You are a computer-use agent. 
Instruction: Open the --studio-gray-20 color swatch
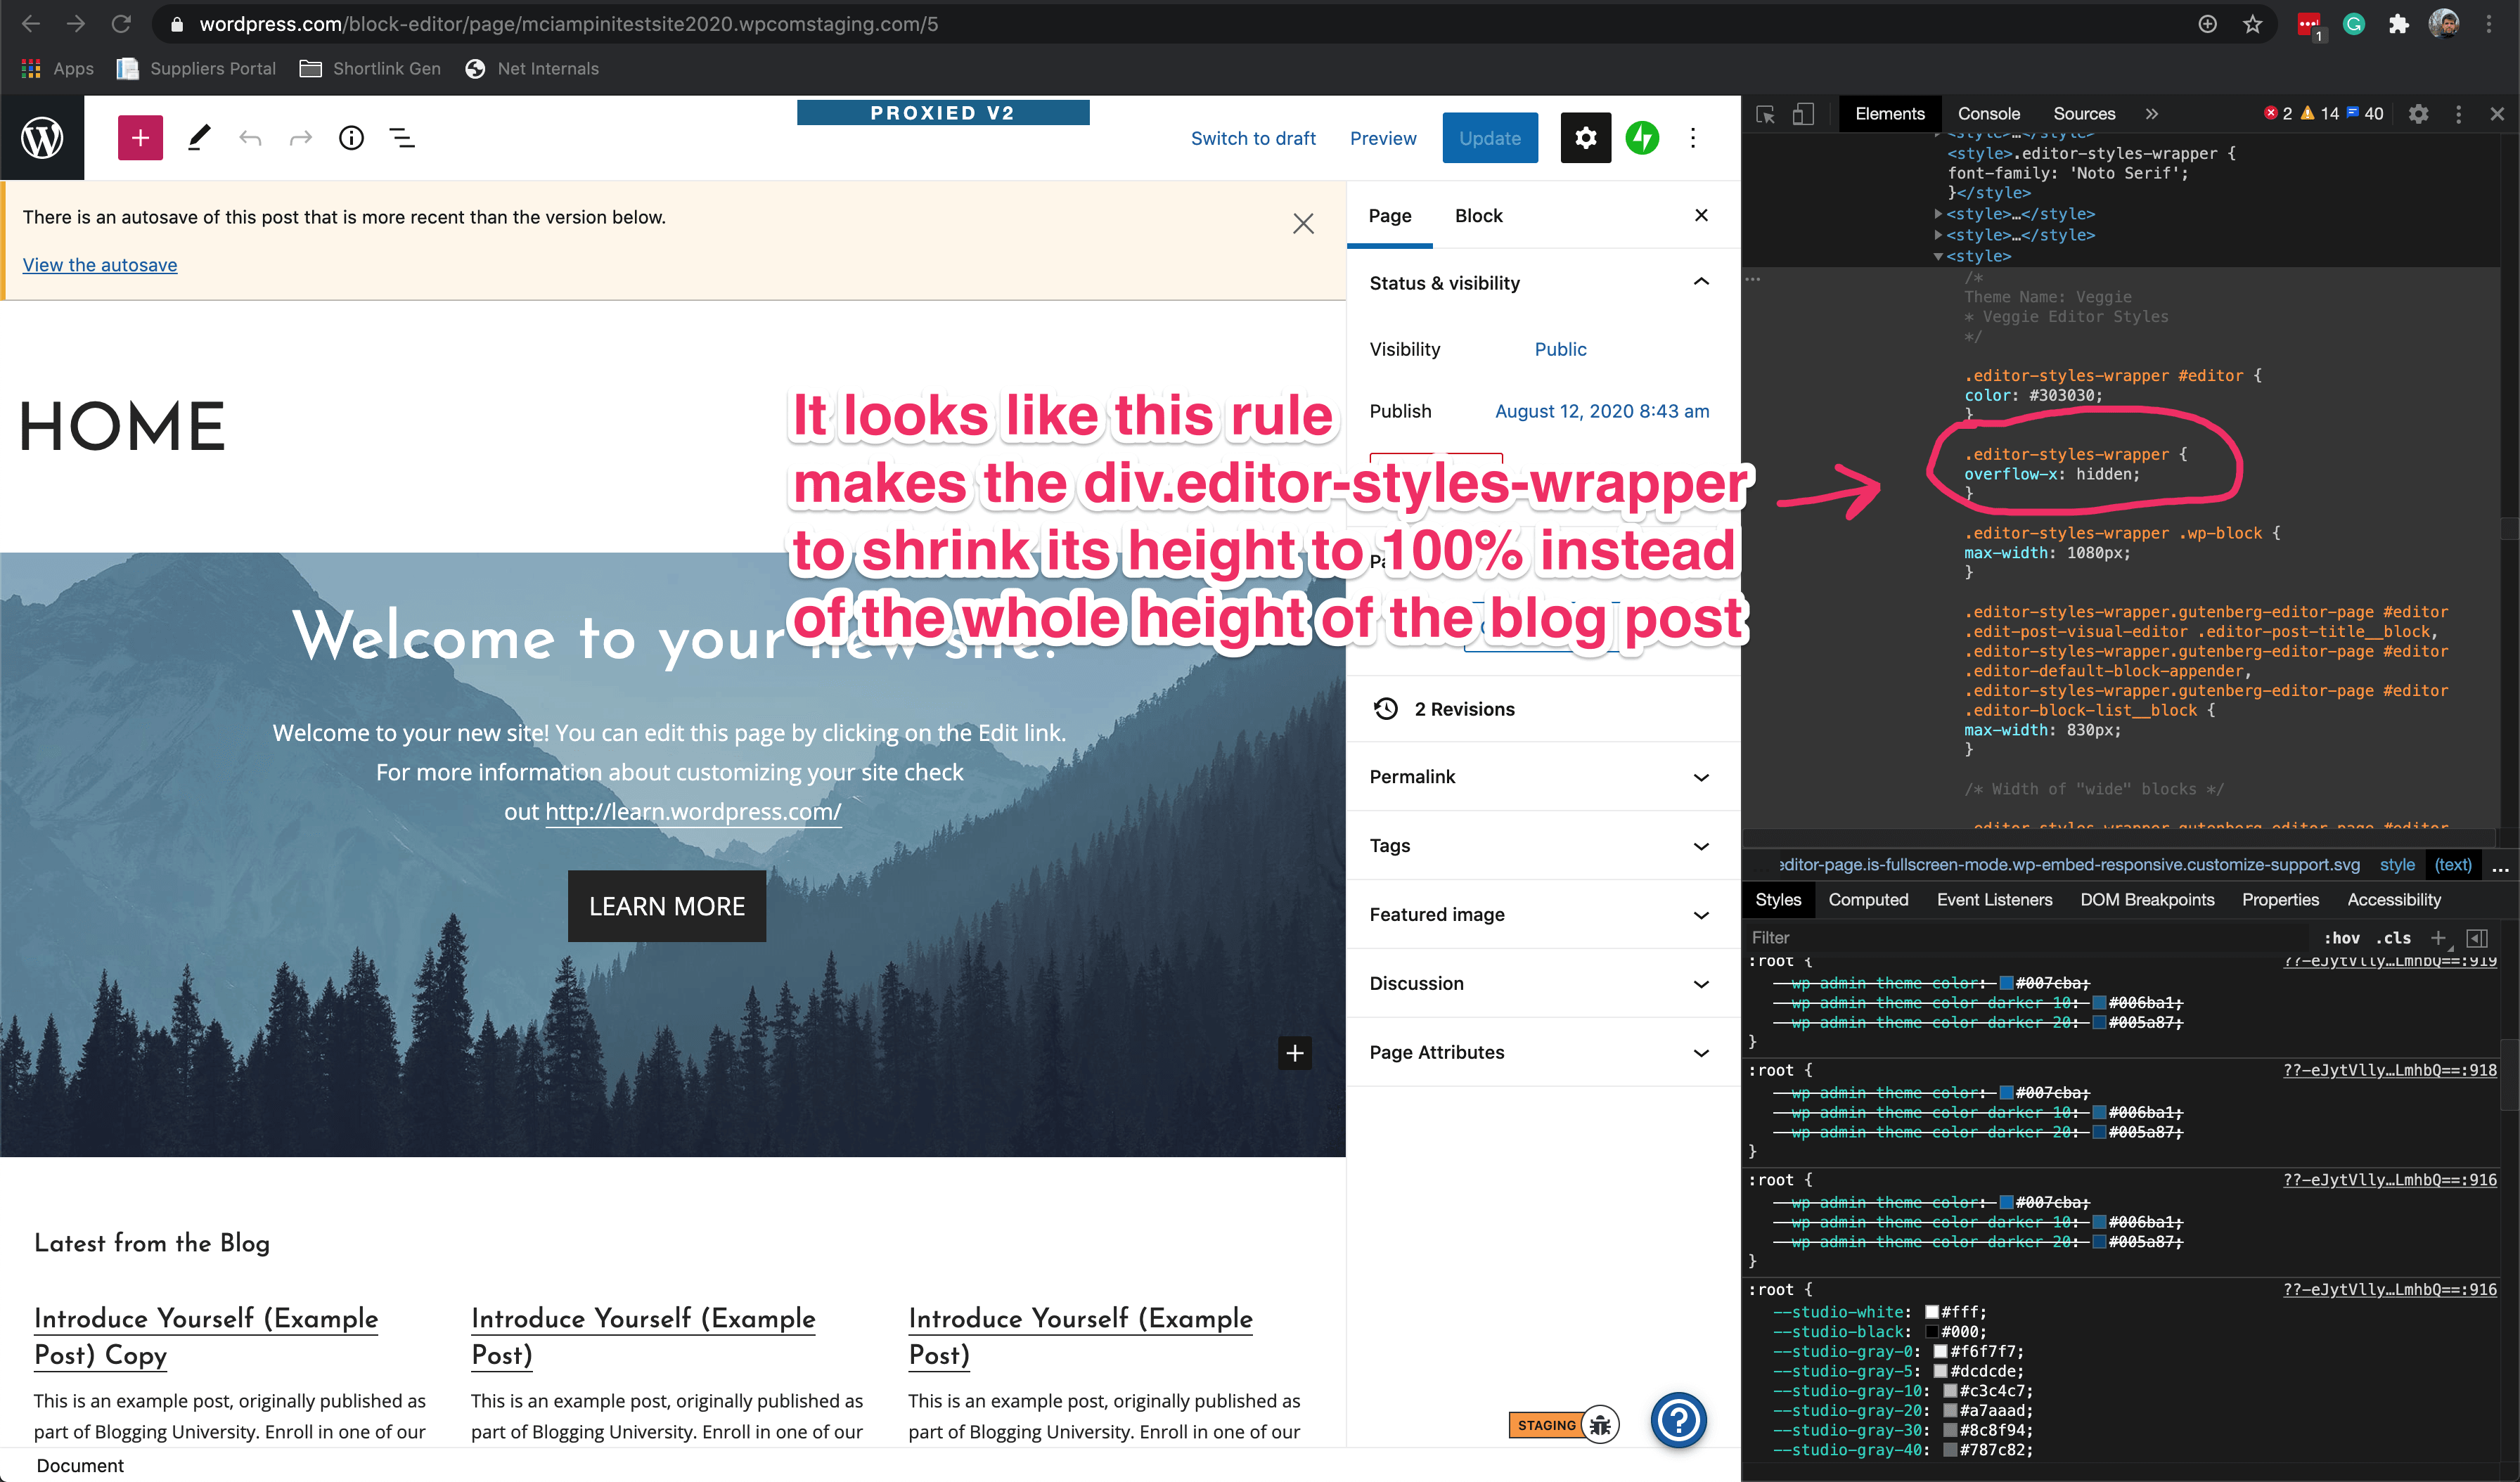[x=1949, y=1410]
